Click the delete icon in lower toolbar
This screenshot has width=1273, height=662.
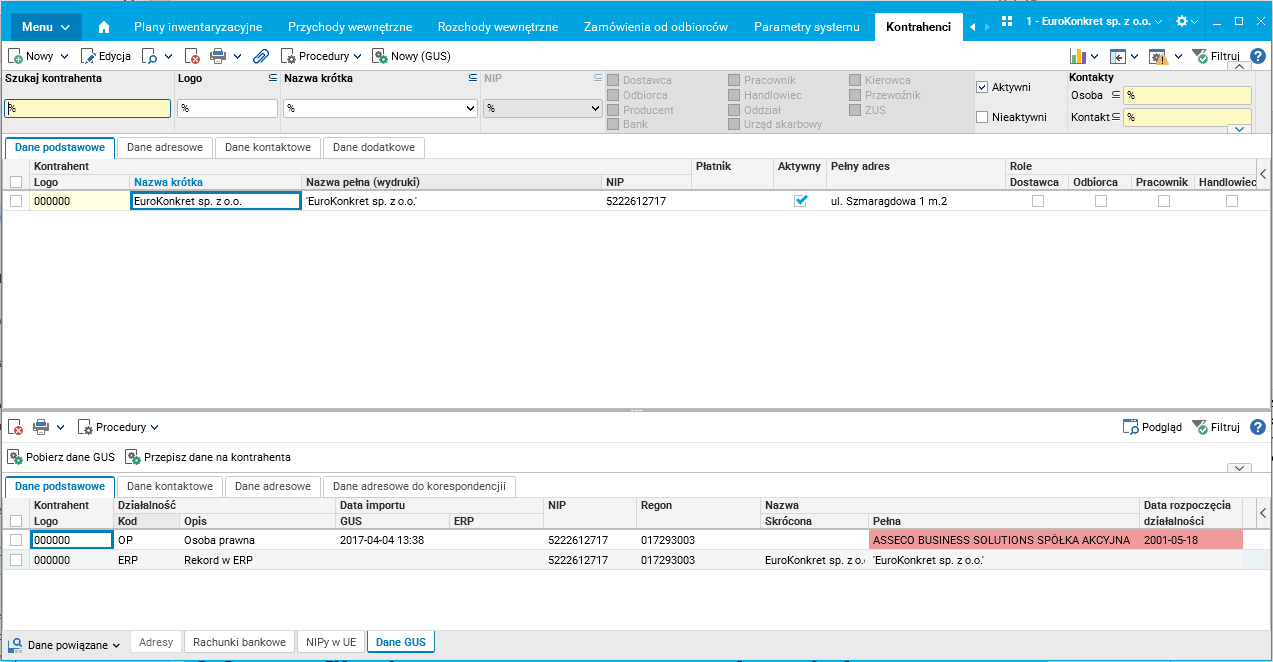15,427
